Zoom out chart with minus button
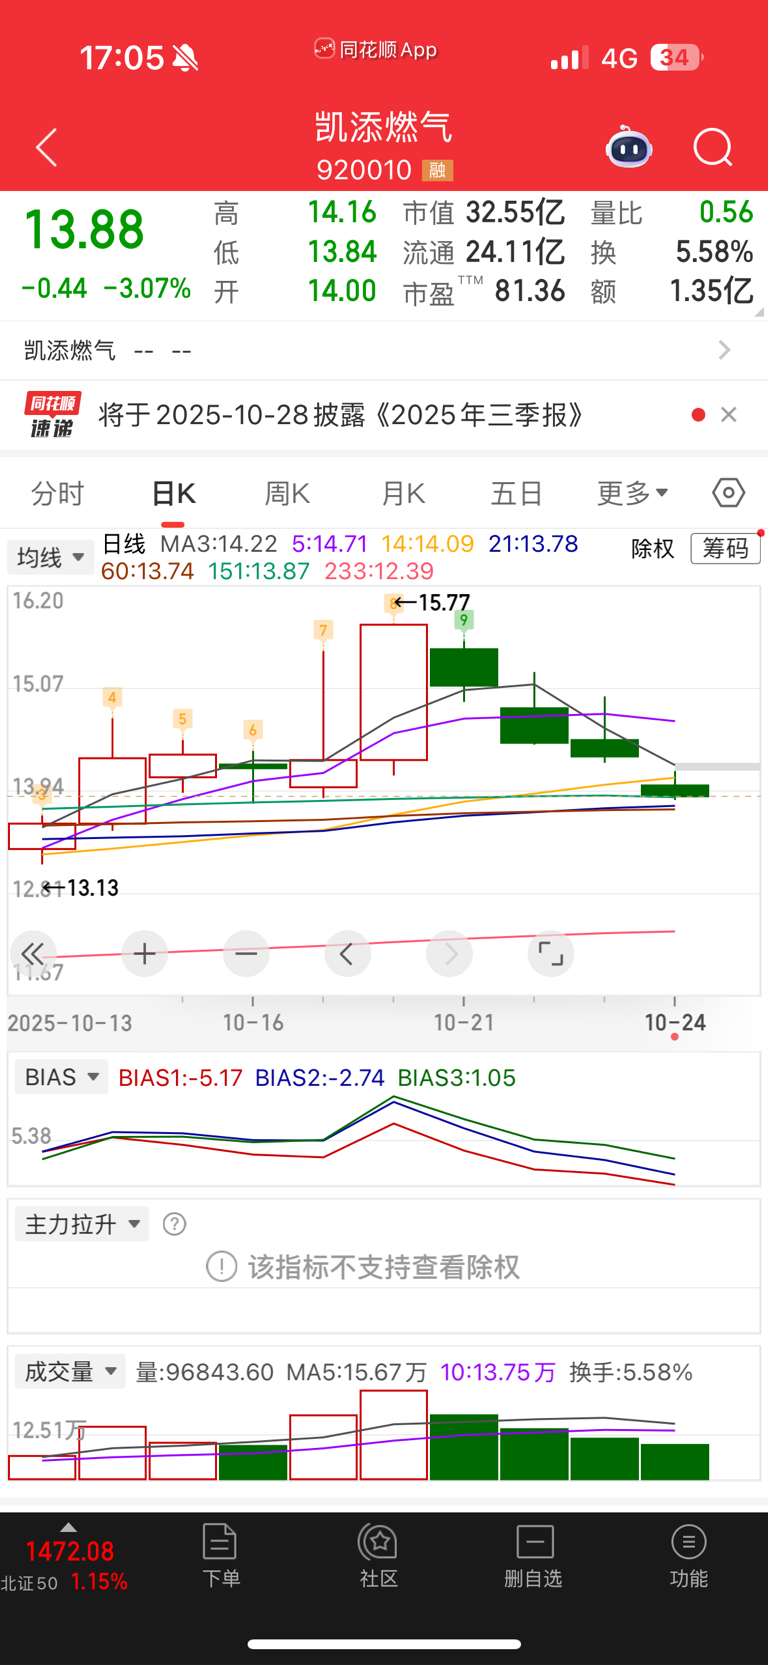Screen dimensions: 769x1665 pos(246,954)
